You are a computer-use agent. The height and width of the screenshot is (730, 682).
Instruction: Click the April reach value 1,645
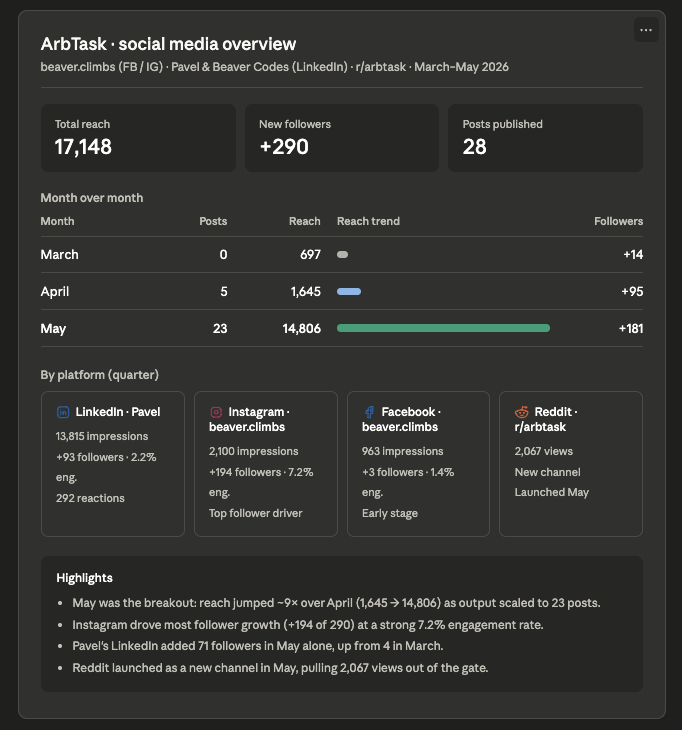point(305,291)
